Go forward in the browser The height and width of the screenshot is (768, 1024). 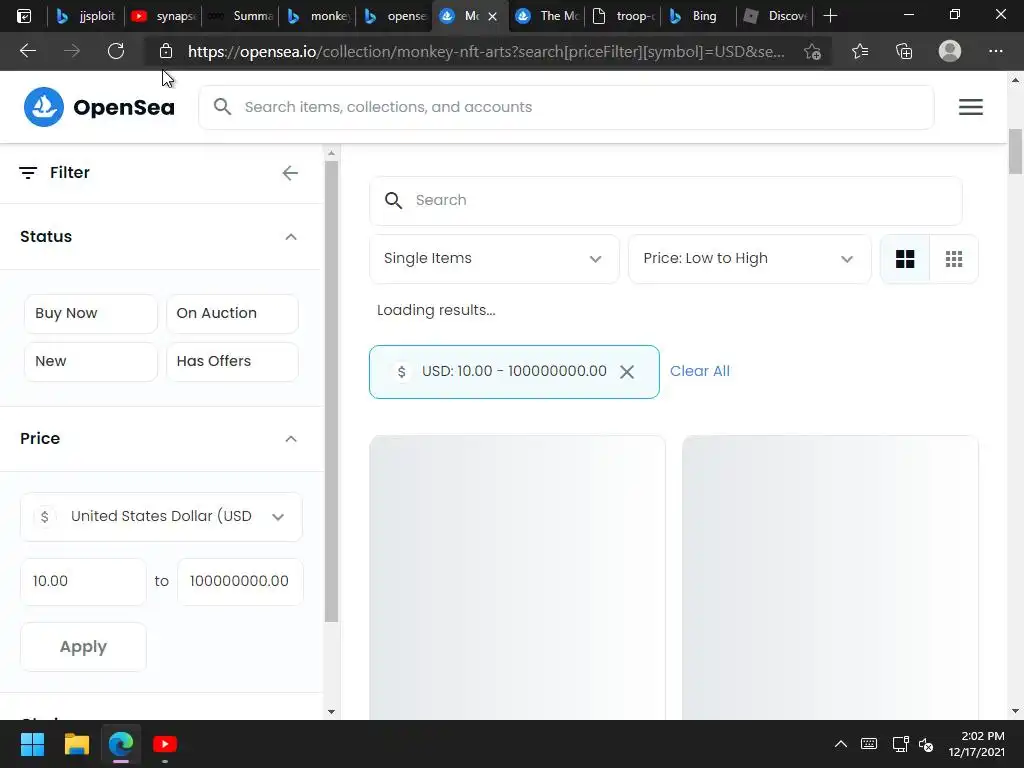tap(72, 51)
